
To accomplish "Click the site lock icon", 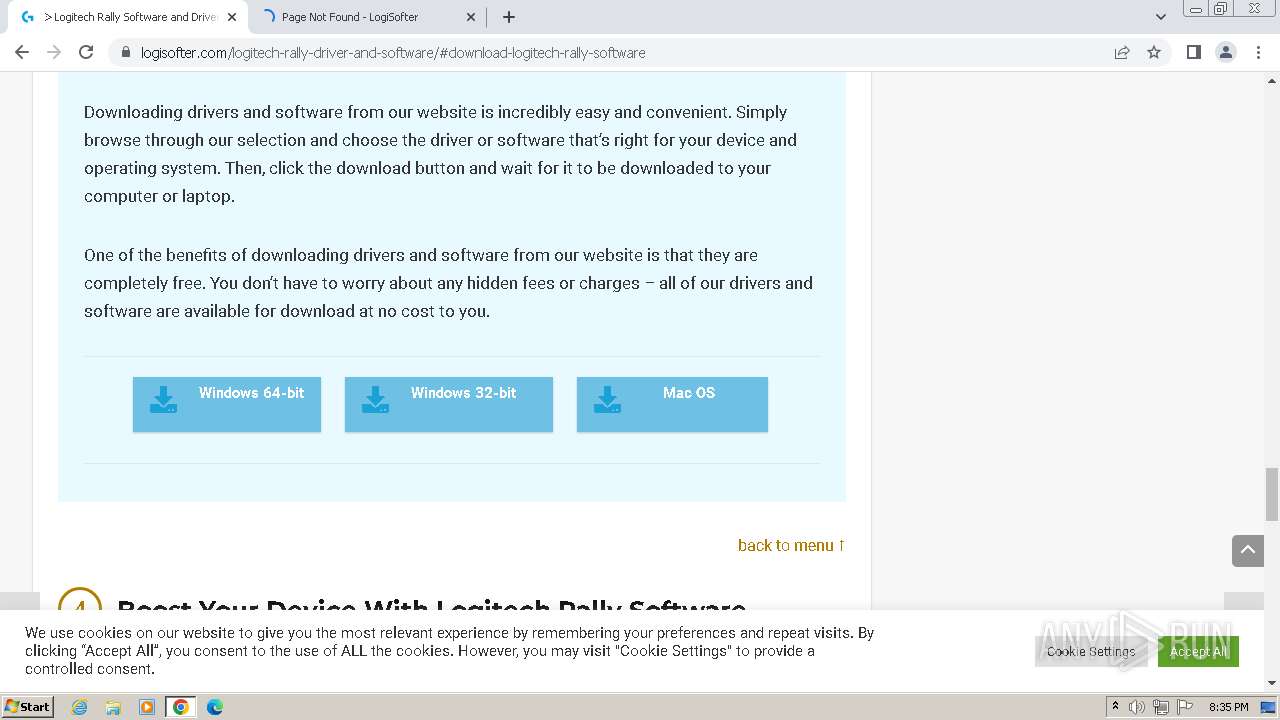I will [x=126, y=52].
